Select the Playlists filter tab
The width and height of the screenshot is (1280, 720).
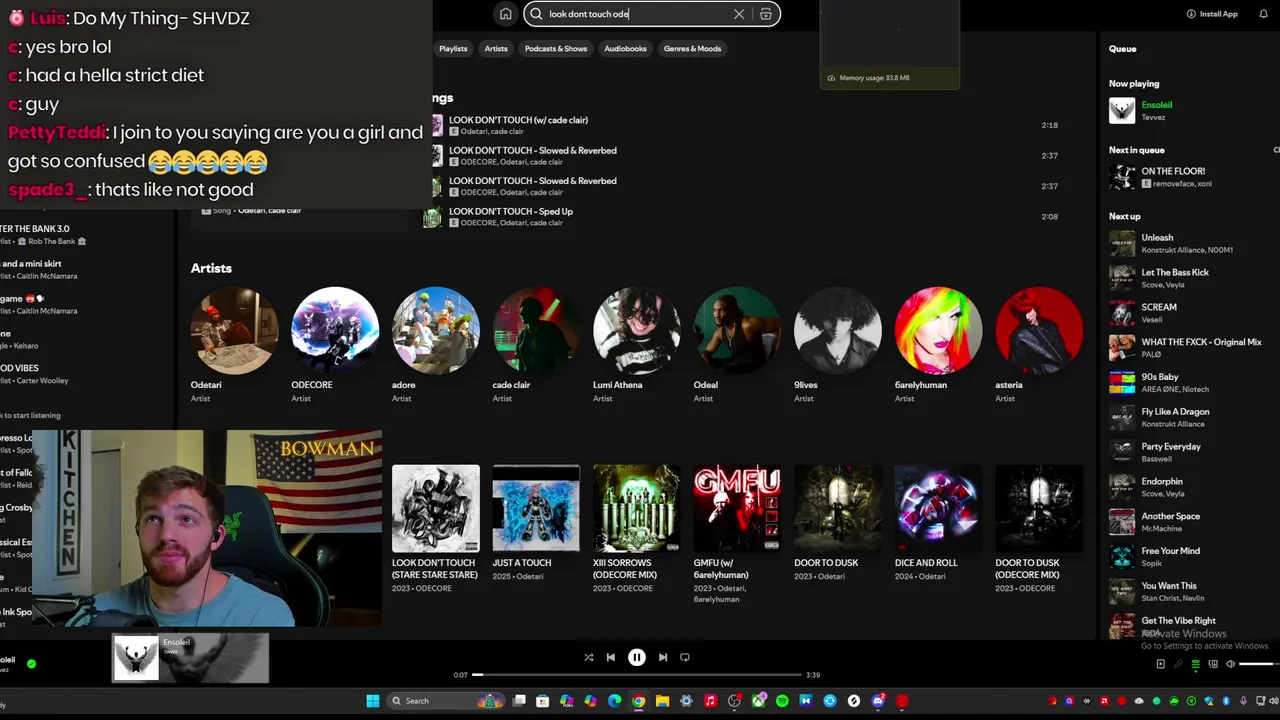pos(453,48)
